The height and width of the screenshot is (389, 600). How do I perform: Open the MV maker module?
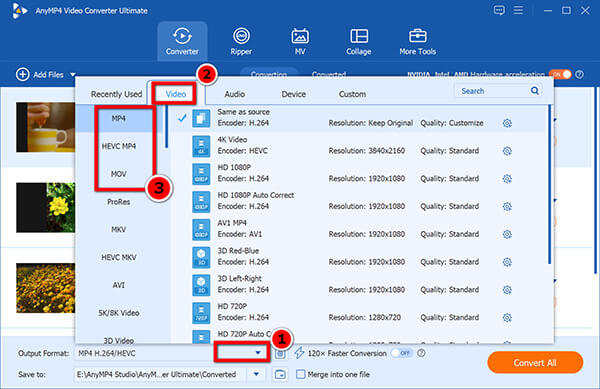point(300,41)
